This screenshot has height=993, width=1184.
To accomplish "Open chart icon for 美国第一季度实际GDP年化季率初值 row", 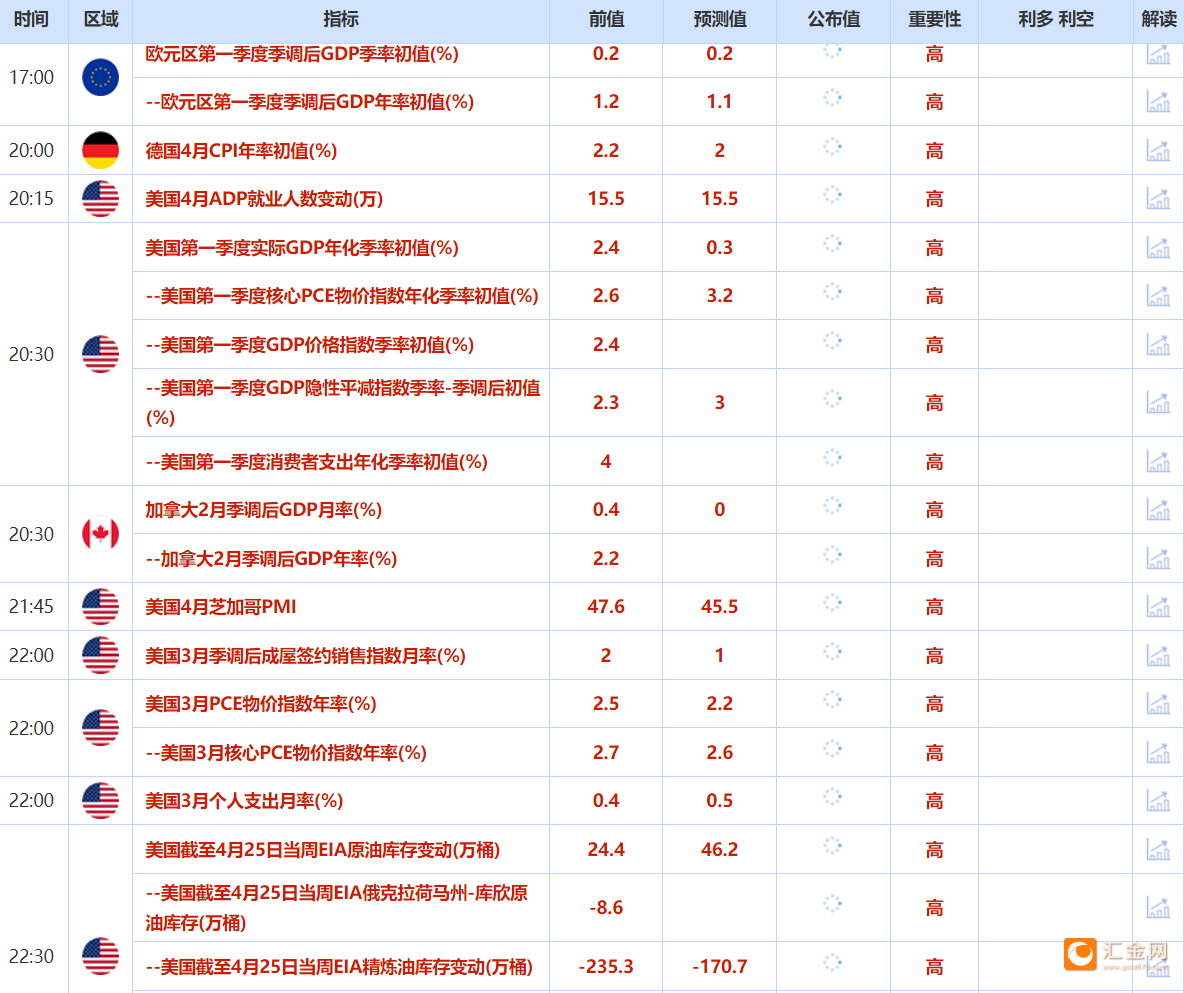I will [x=1158, y=247].
